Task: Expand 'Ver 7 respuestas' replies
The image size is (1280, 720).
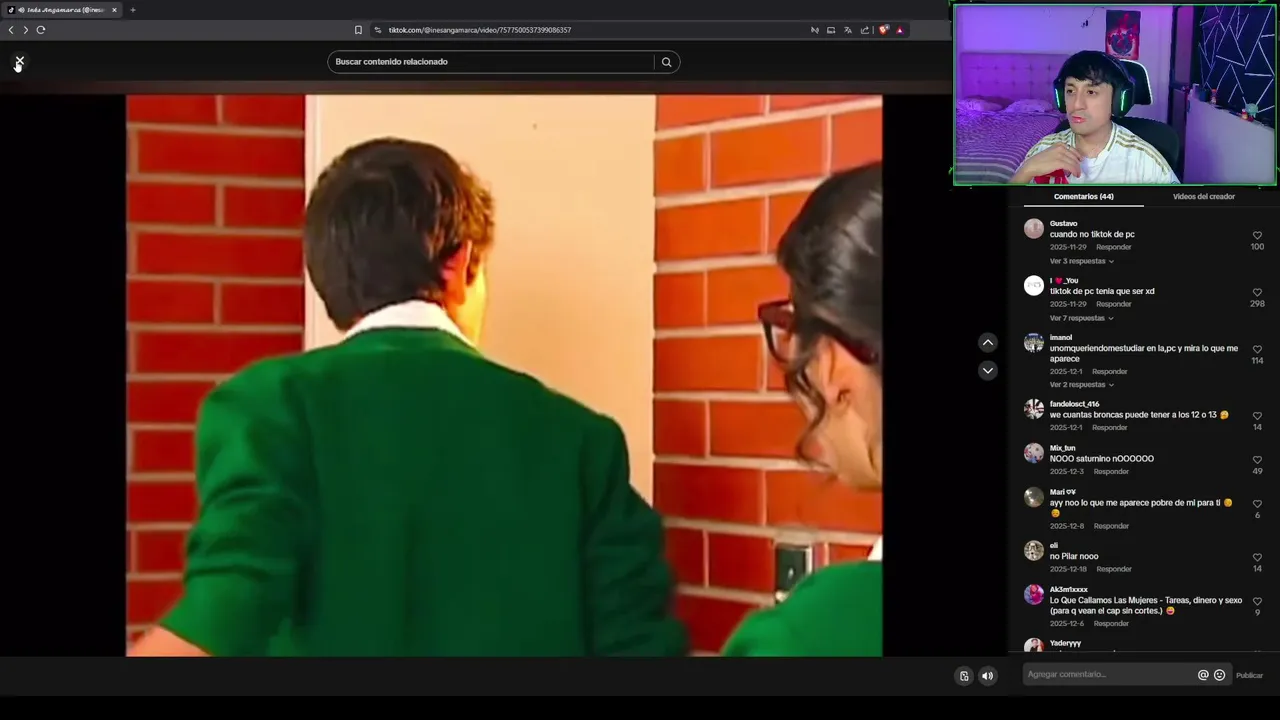Action: point(1081,318)
